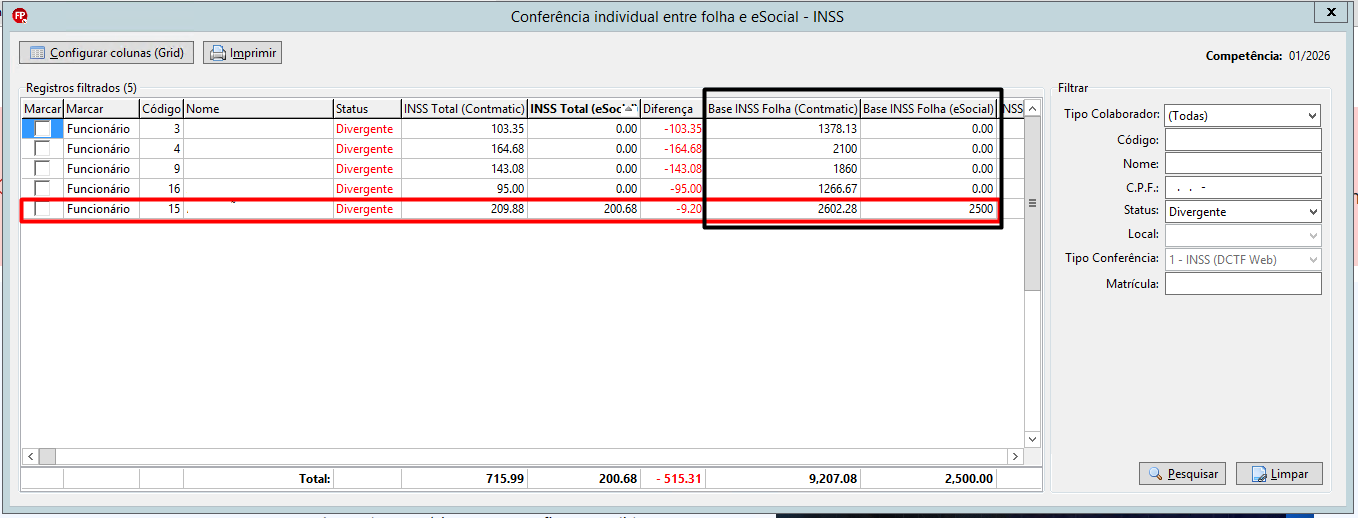Image resolution: width=1358 pixels, height=518 pixels.
Task: Open the Tipo Colaborador dropdown
Action: (x=1312, y=116)
